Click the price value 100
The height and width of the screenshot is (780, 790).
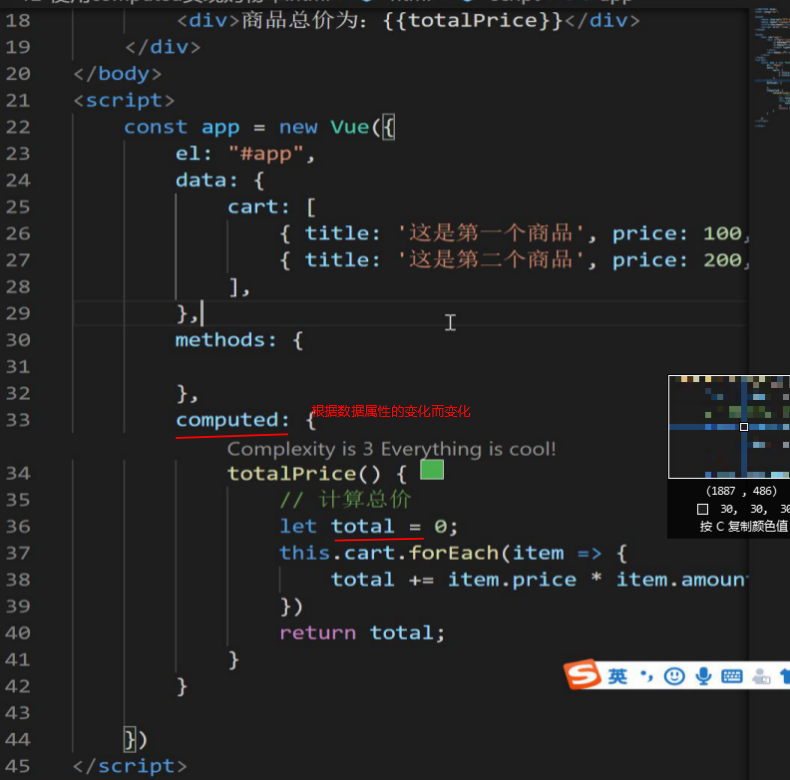[x=722, y=233]
